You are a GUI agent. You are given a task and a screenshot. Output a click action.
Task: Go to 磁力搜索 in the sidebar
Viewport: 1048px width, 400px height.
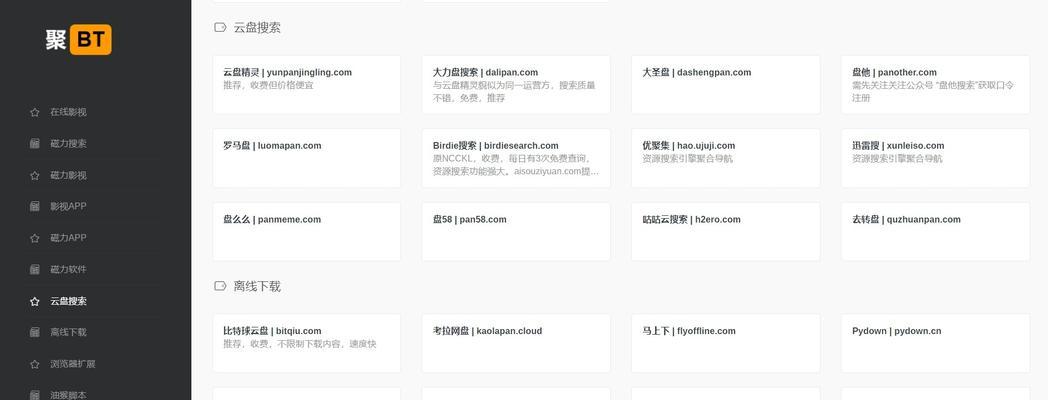68,144
